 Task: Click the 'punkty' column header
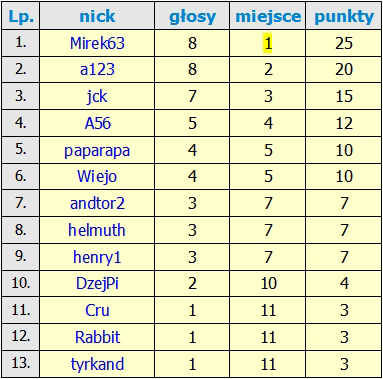344,16
